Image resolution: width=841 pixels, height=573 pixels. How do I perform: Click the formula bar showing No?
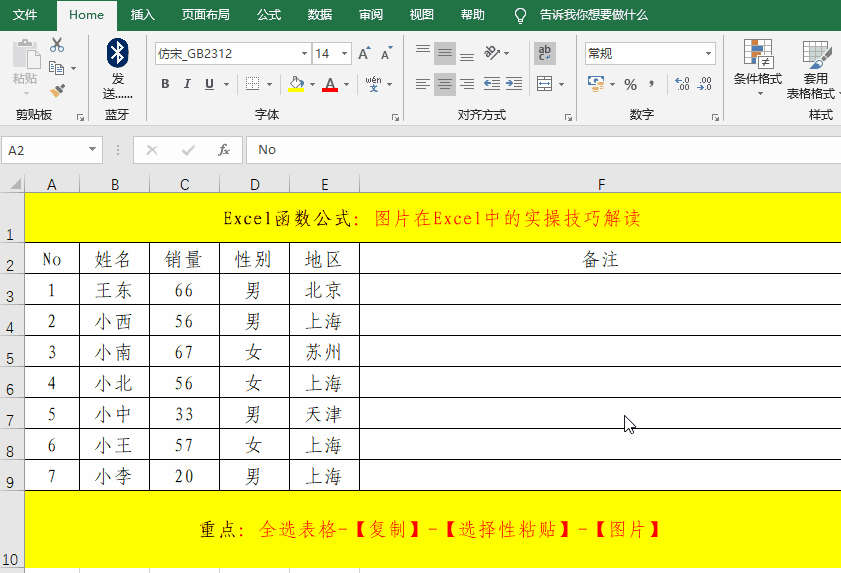coord(543,150)
